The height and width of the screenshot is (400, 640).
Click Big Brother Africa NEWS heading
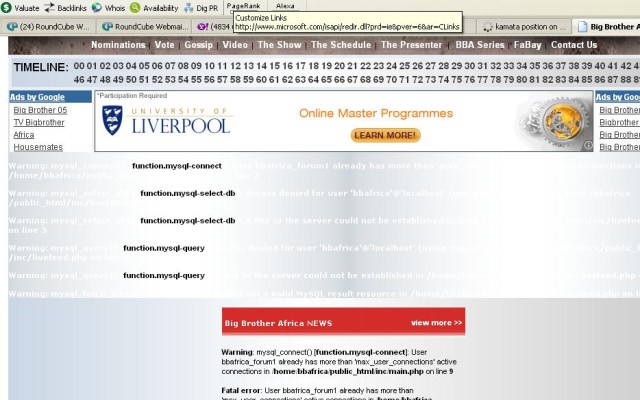point(278,323)
